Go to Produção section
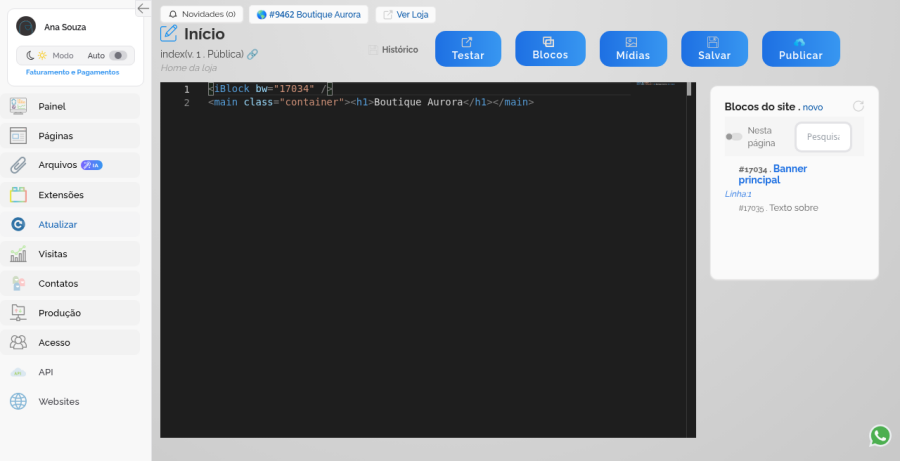 tap(70, 313)
